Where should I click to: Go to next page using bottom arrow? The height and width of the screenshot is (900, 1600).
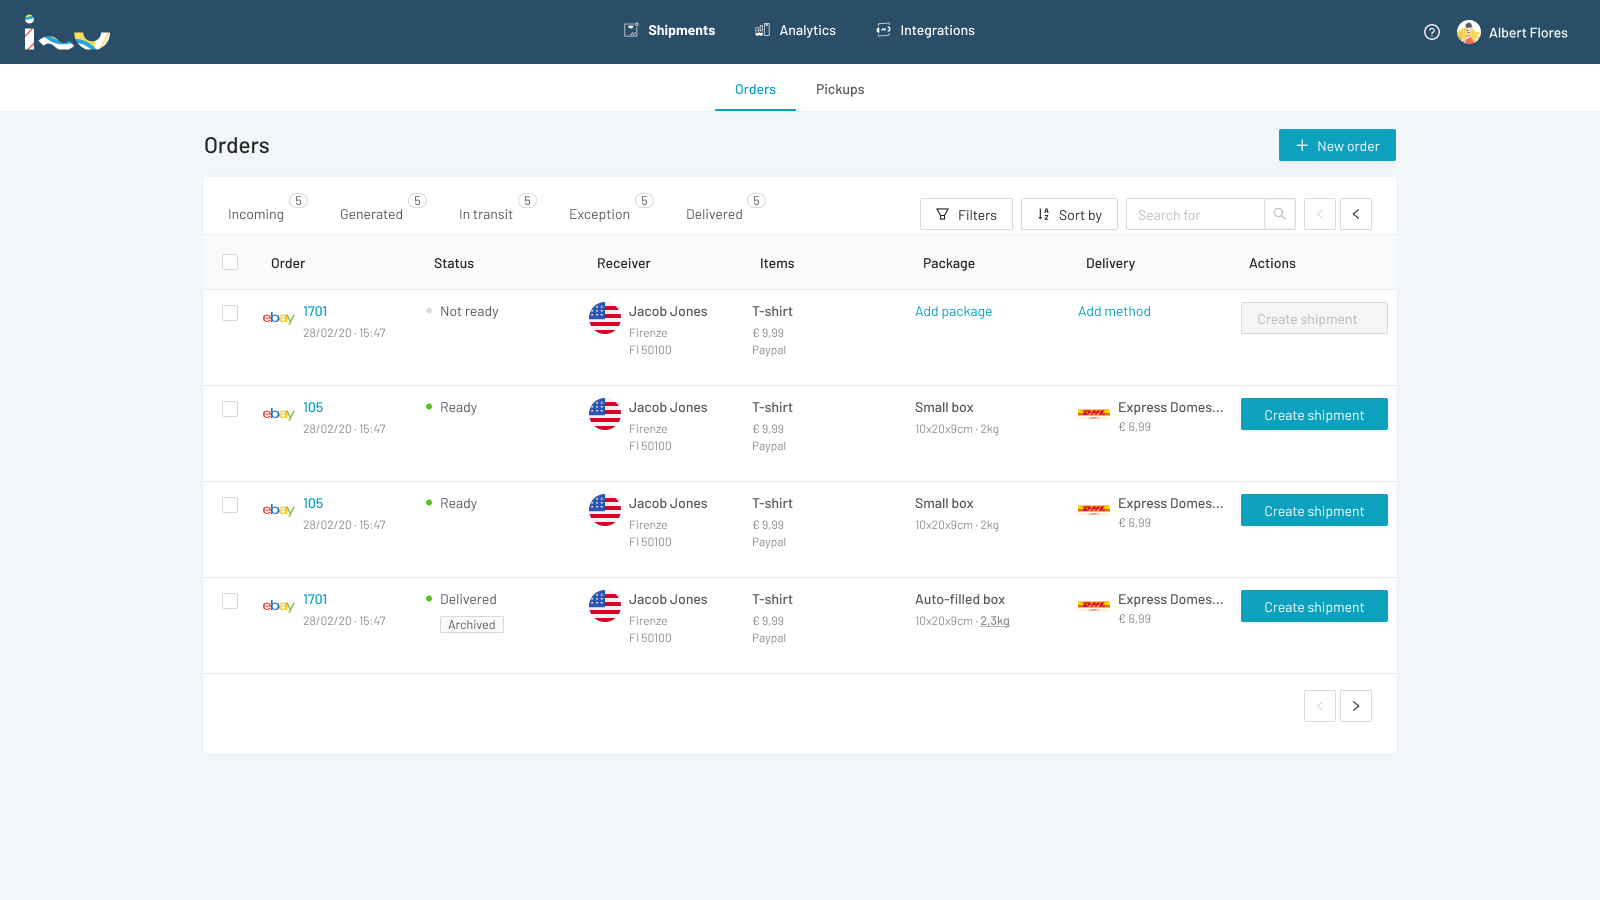pos(1356,706)
